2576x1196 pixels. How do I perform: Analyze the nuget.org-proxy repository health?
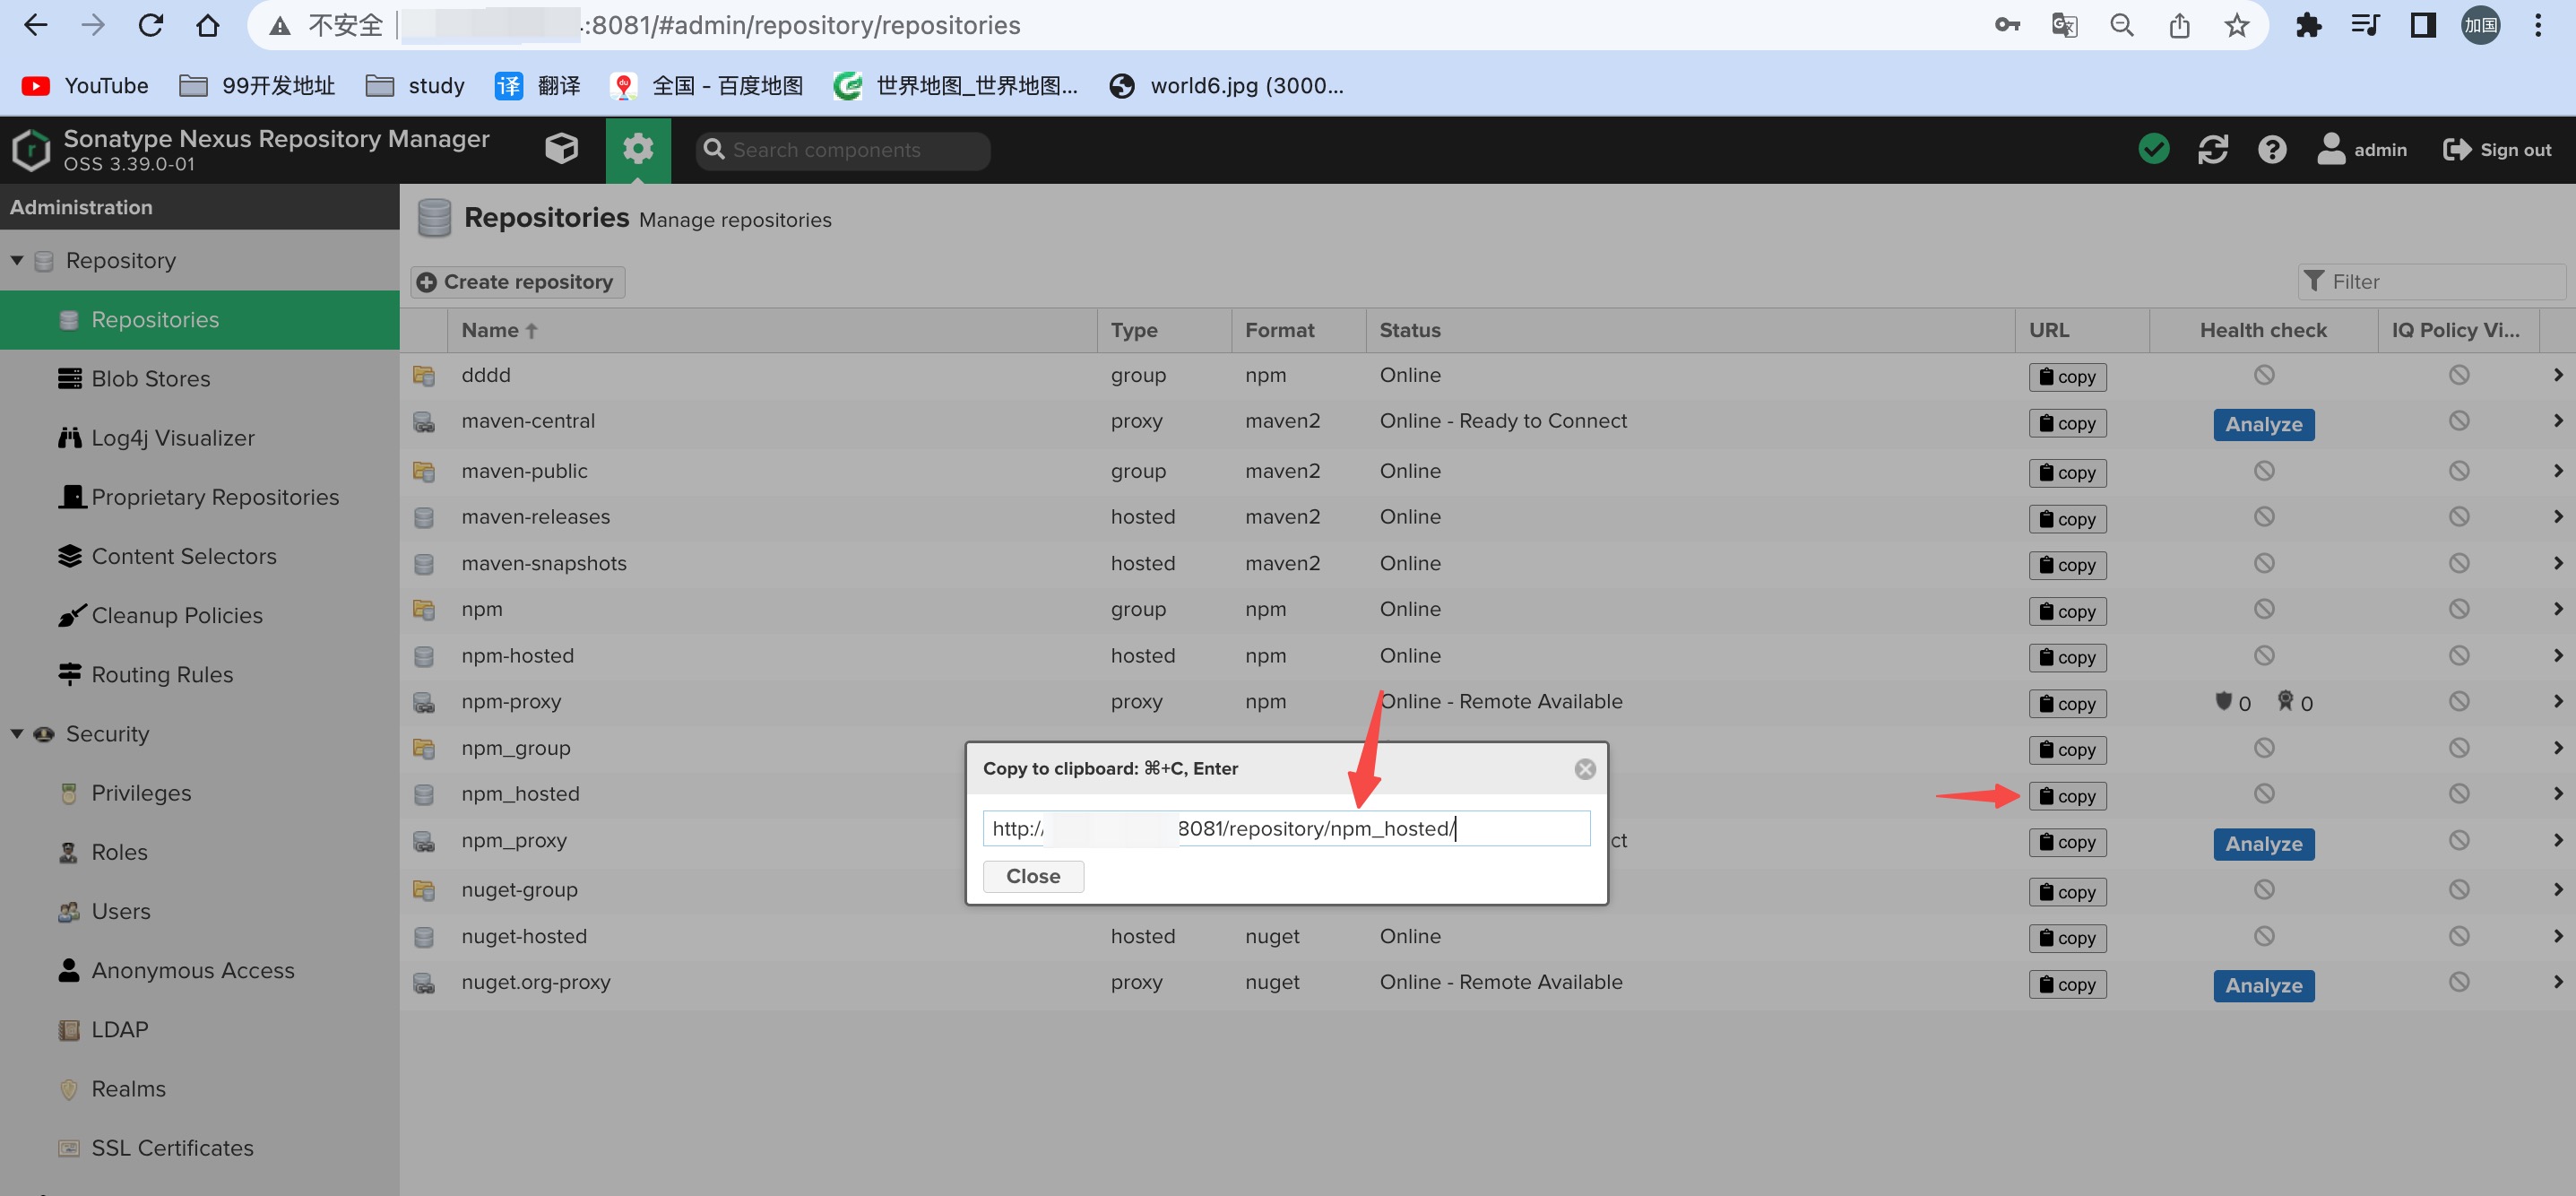pos(2263,985)
